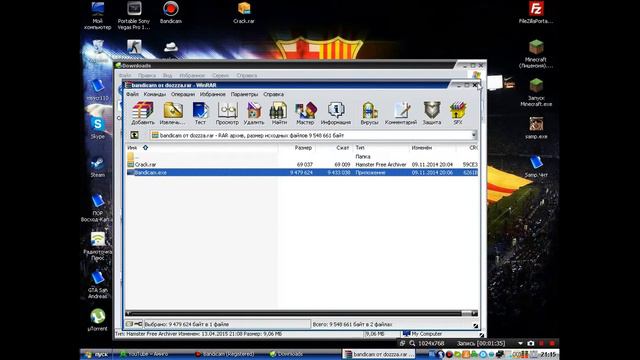640x360 pixels.
Task: Click the Удалить (Delete) toolbar icon
Action: tap(253, 113)
